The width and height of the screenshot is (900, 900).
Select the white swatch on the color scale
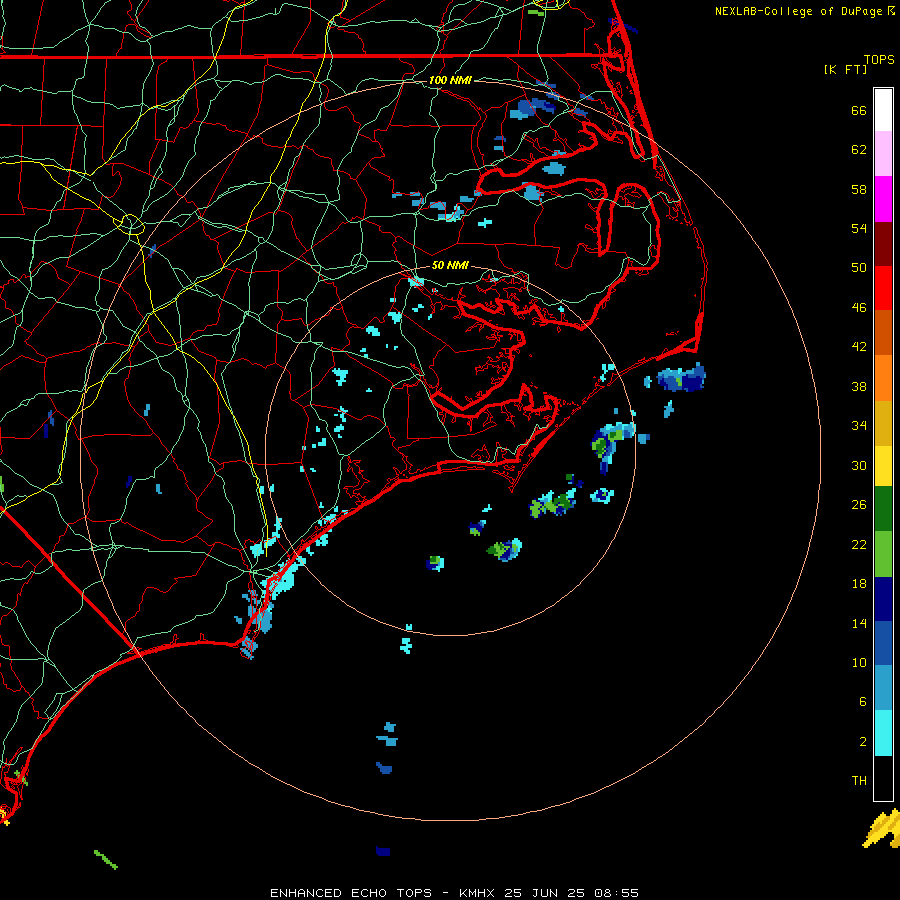point(883,110)
